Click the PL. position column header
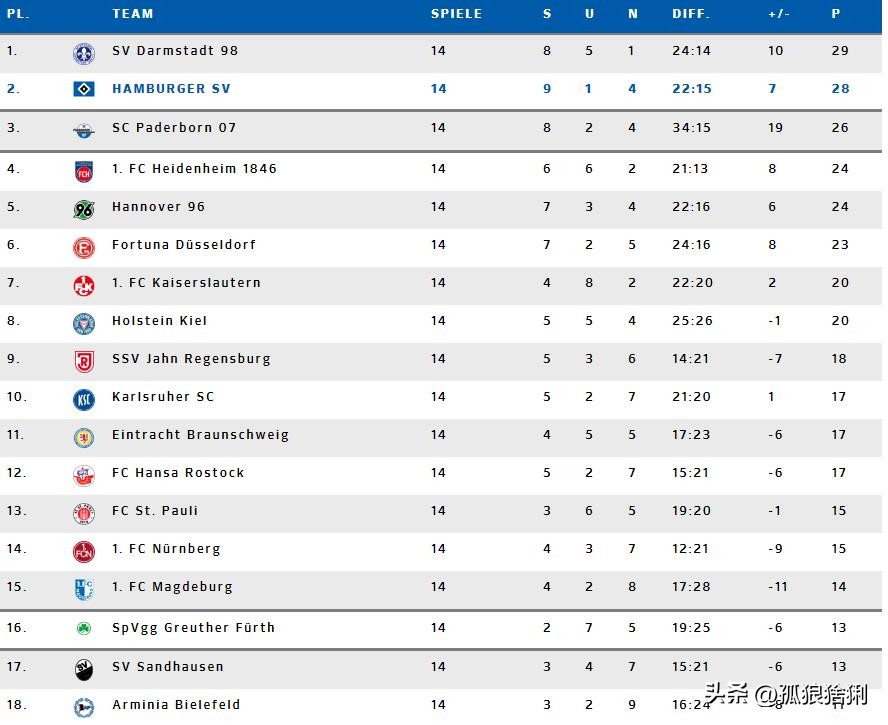Image resolution: width=888 pixels, height=725 pixels. 18,14
